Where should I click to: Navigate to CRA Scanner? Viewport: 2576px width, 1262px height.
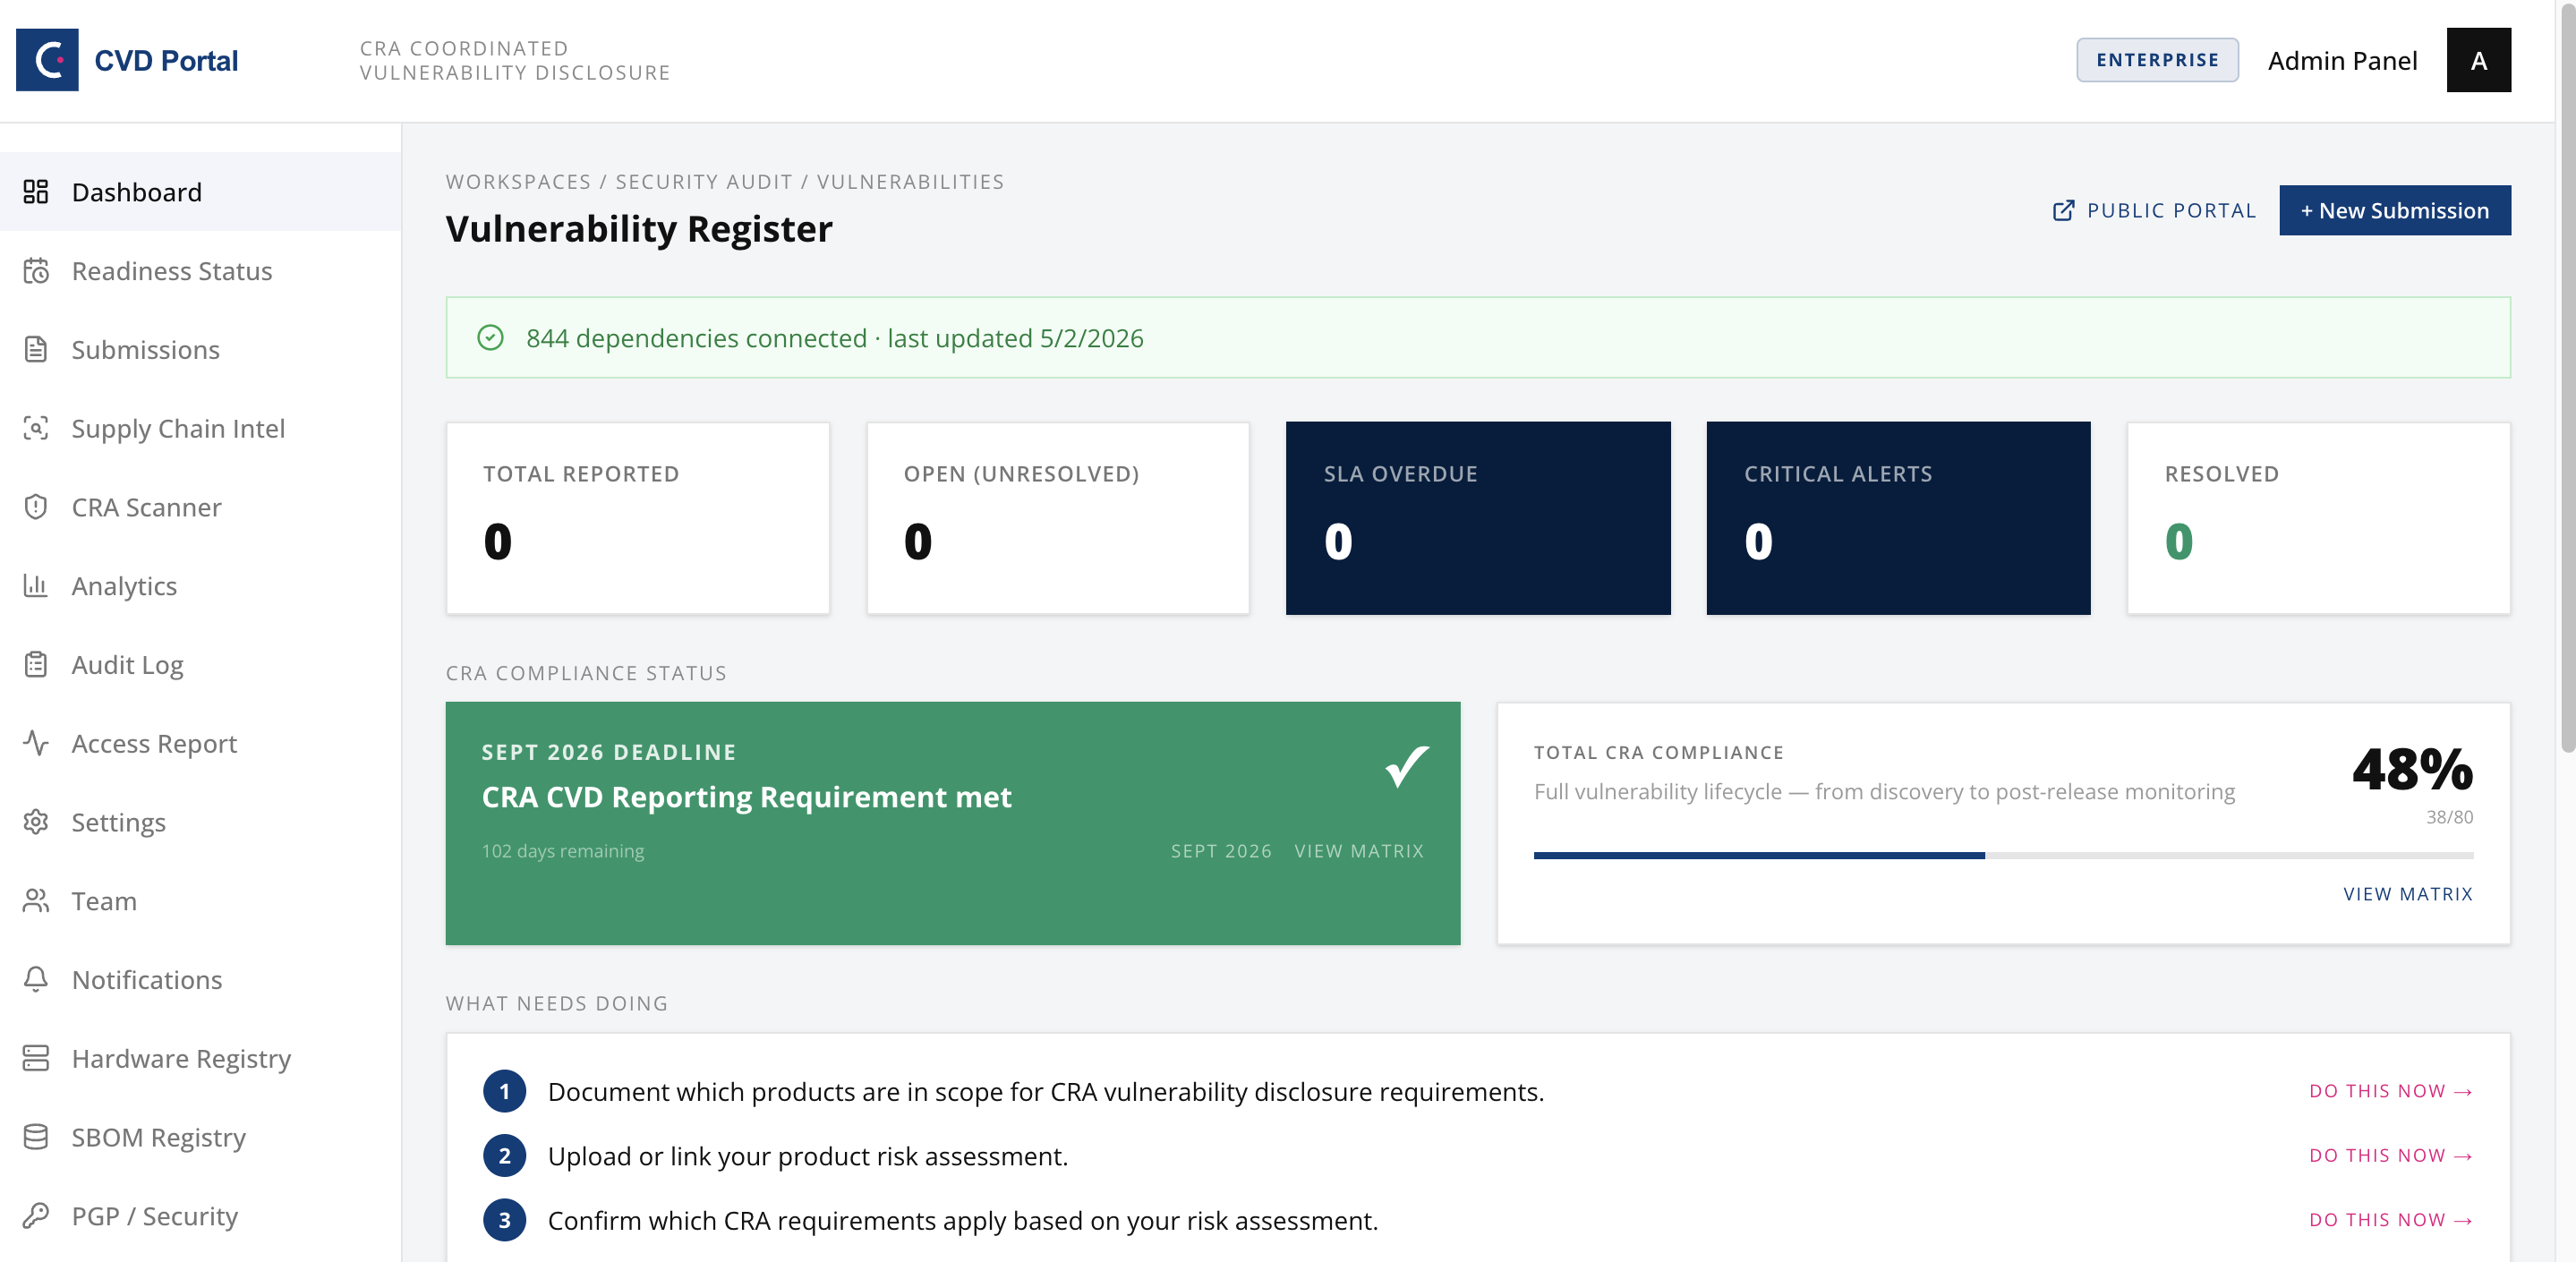200,507
